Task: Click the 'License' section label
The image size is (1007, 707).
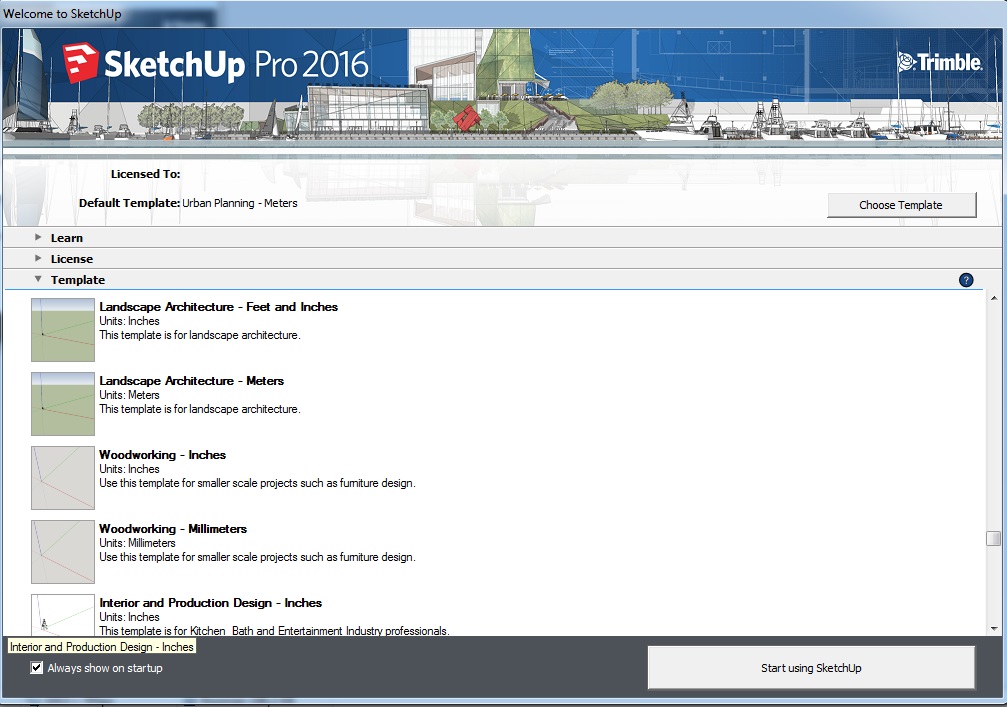Action: point(72,259)
